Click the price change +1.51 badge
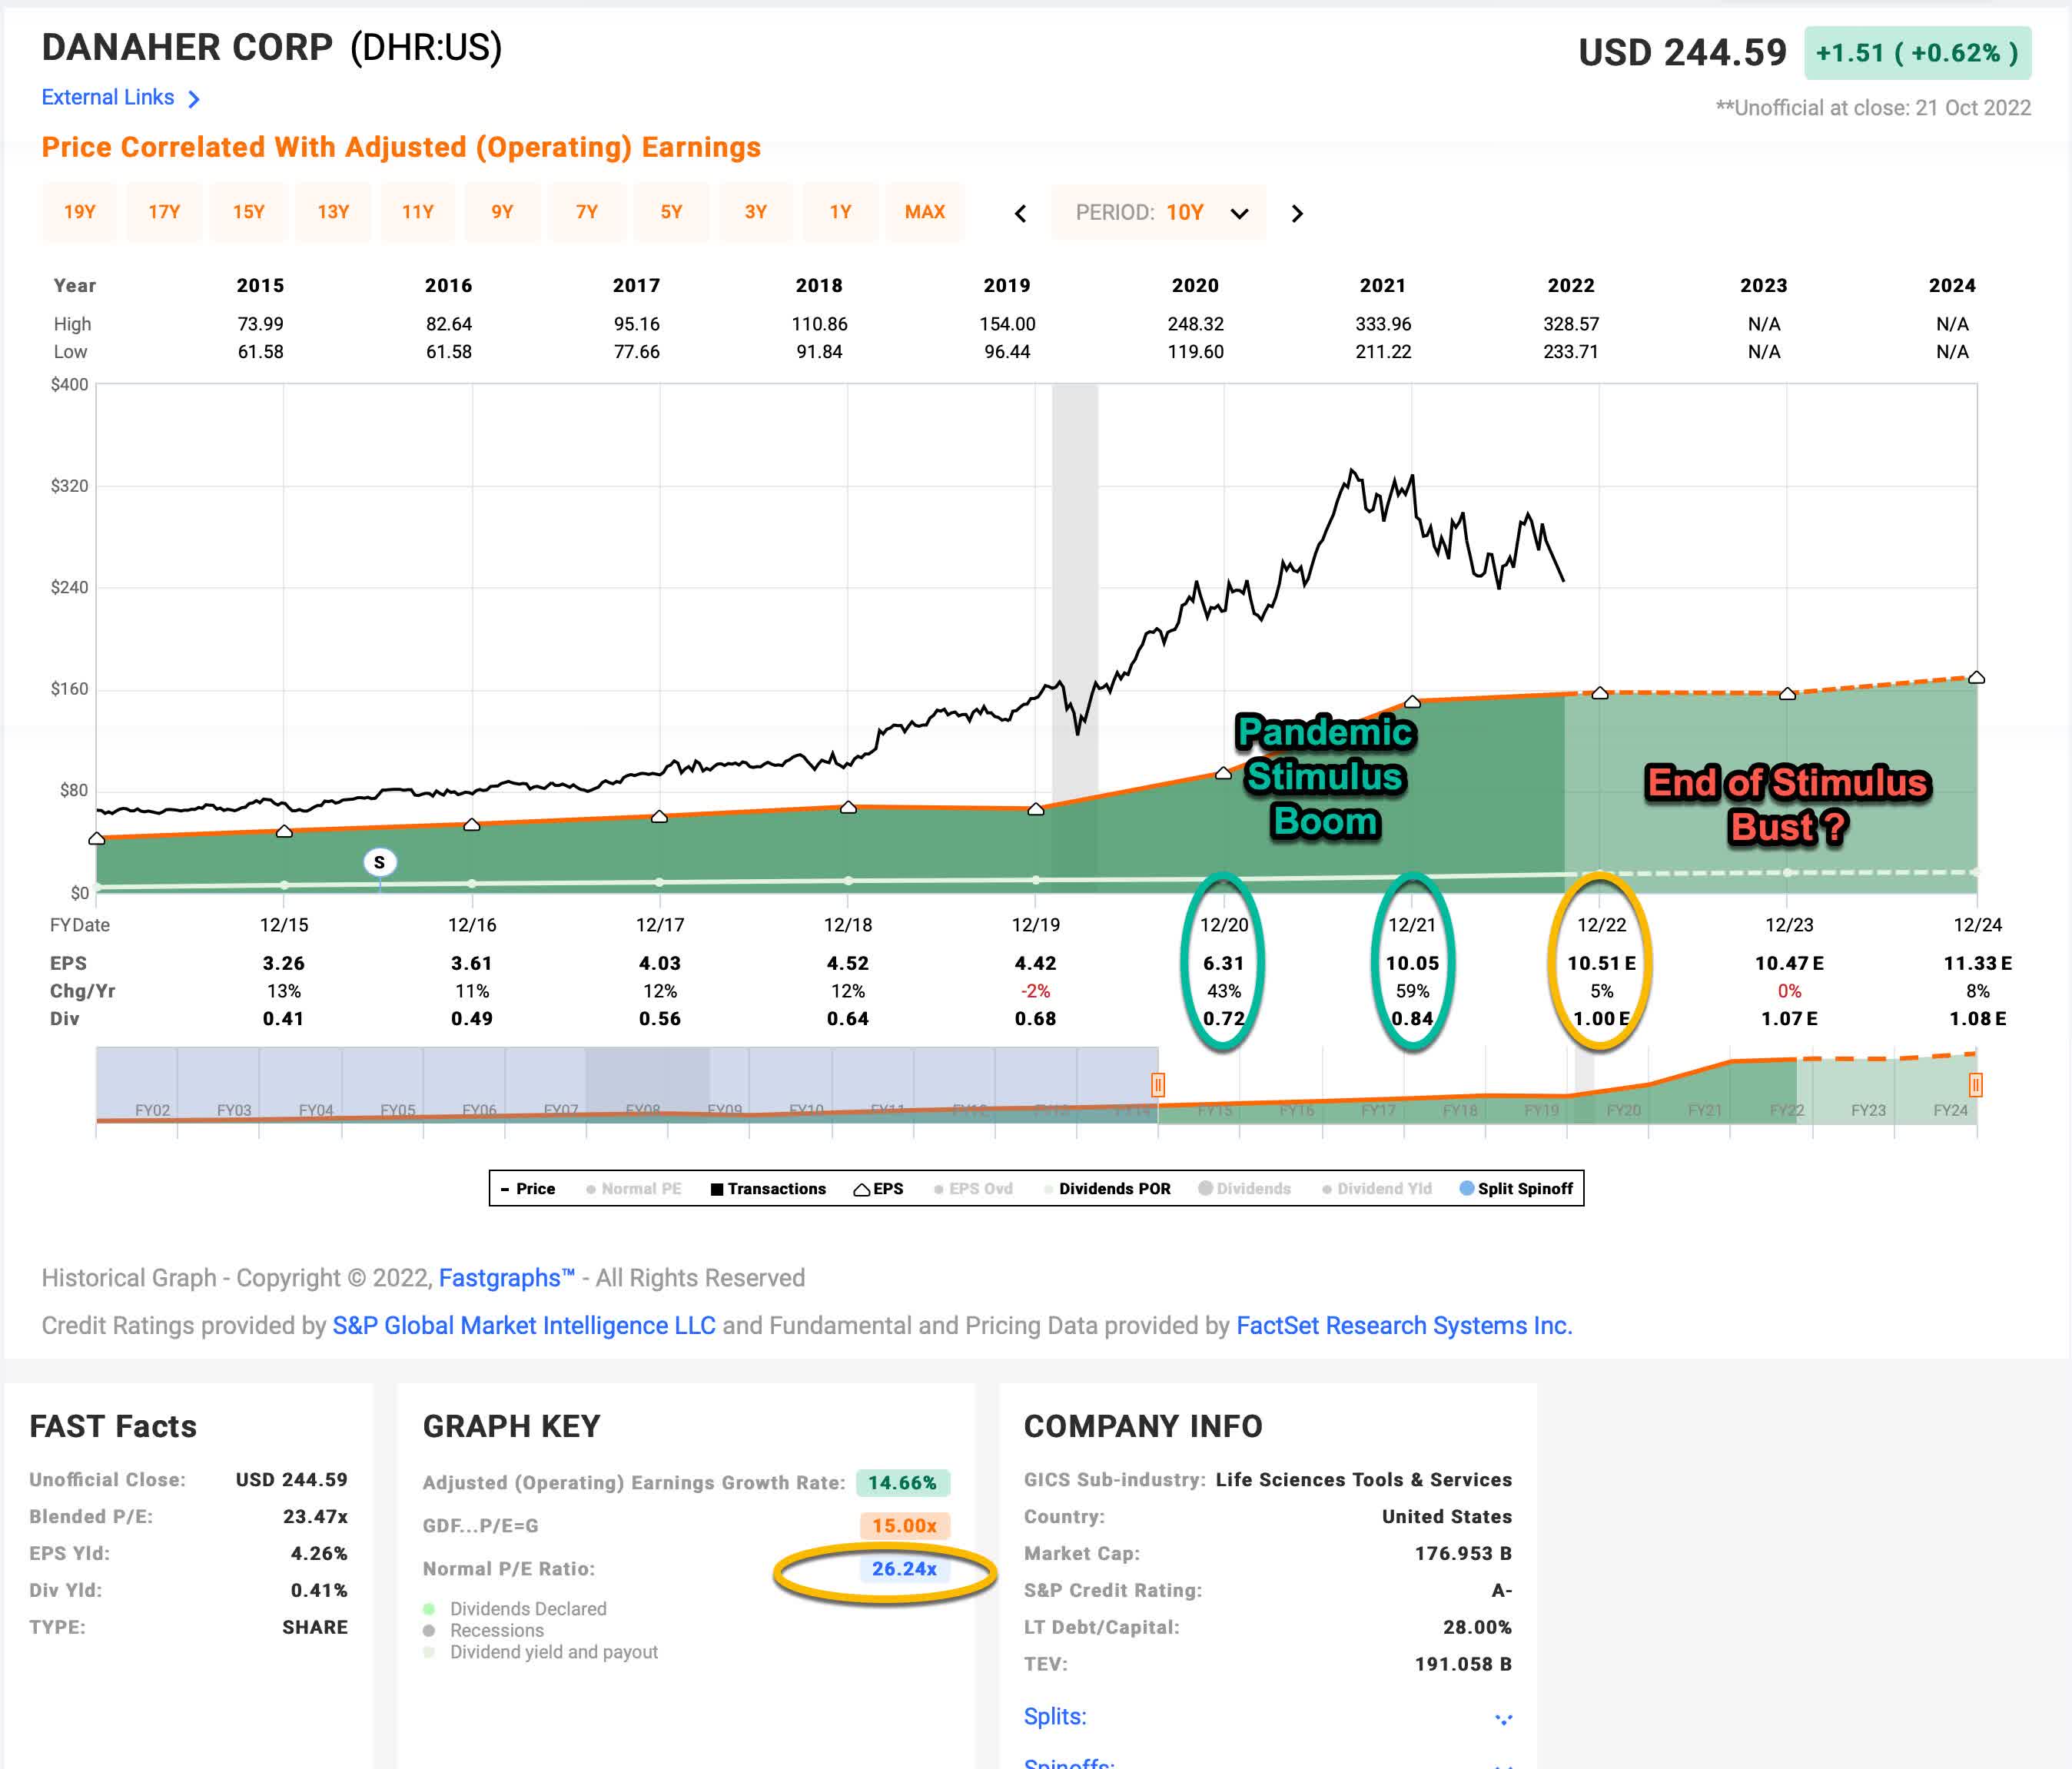 pos(1917,53)
